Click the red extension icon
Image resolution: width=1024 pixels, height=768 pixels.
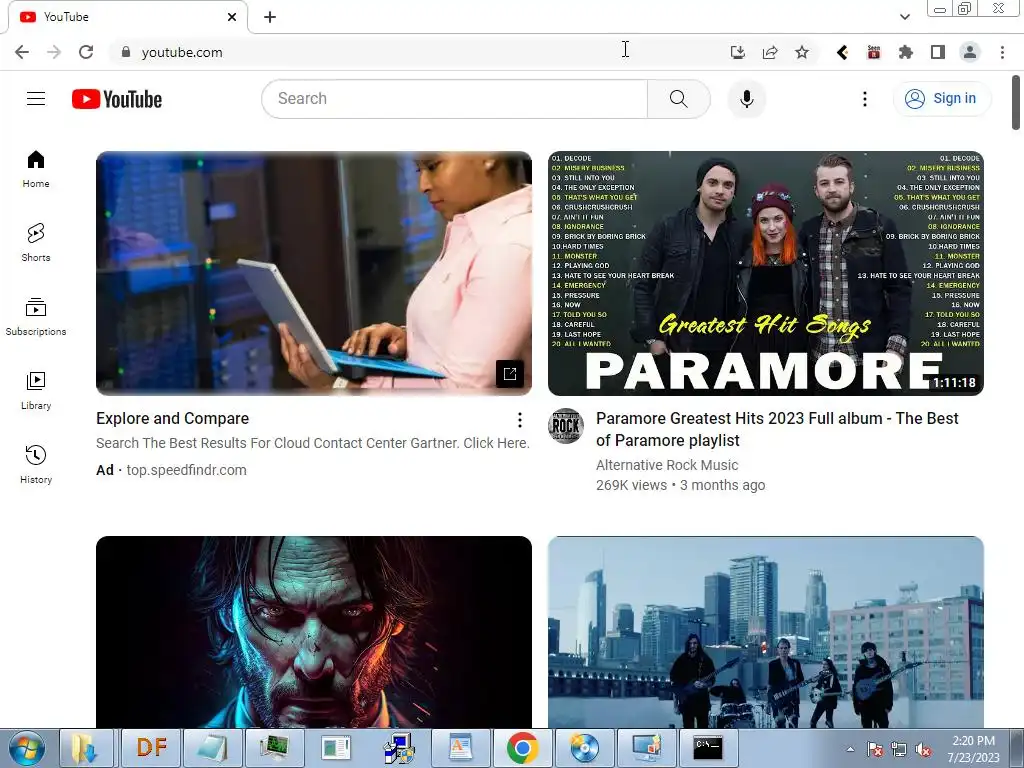(874, 52)
